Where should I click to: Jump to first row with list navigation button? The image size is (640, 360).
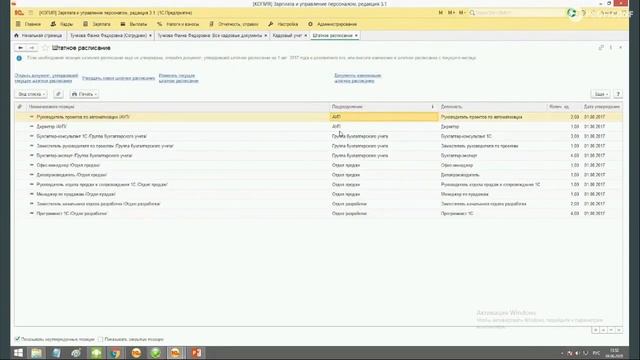(596, 330)
